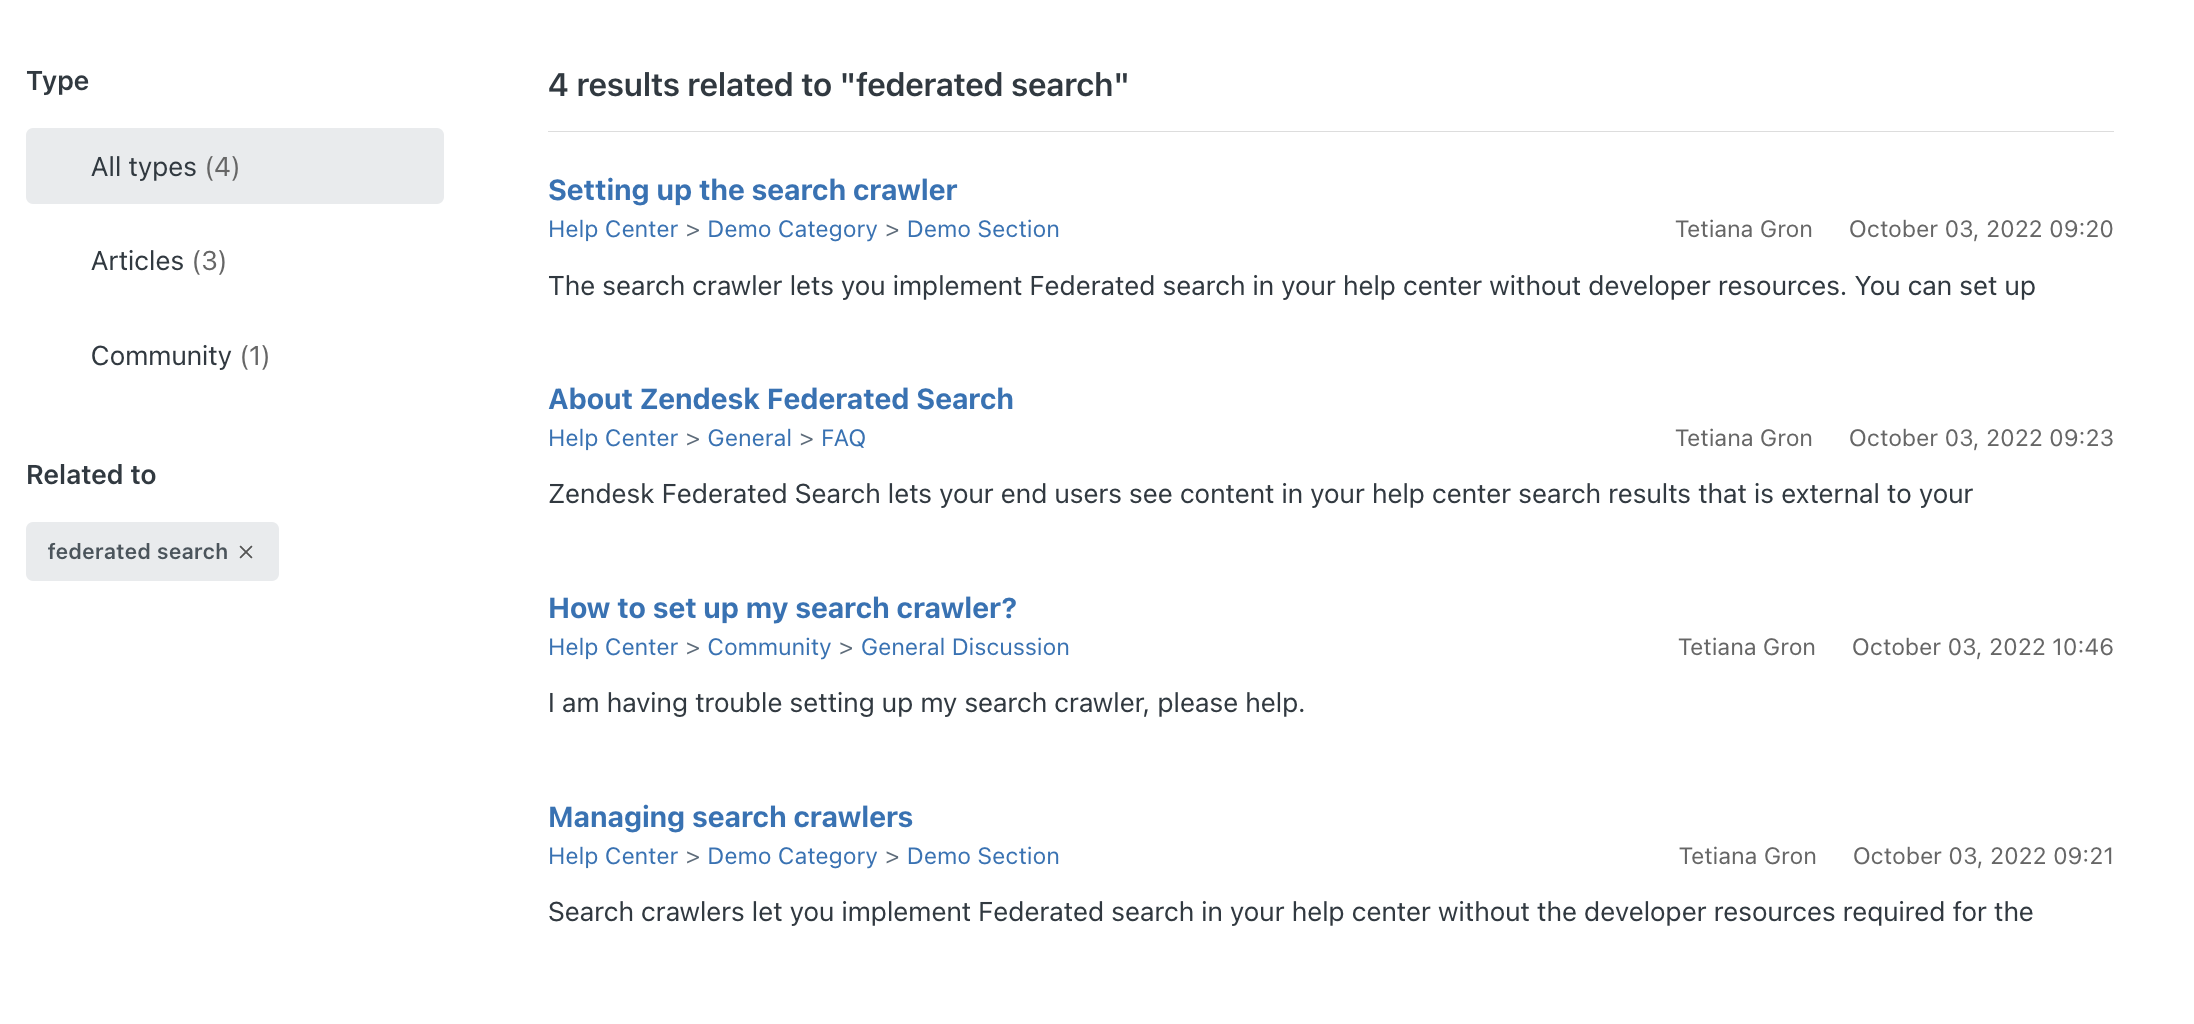Open Managing search crawlers article
The image size is (2194, 1024).
click(730, 817)
